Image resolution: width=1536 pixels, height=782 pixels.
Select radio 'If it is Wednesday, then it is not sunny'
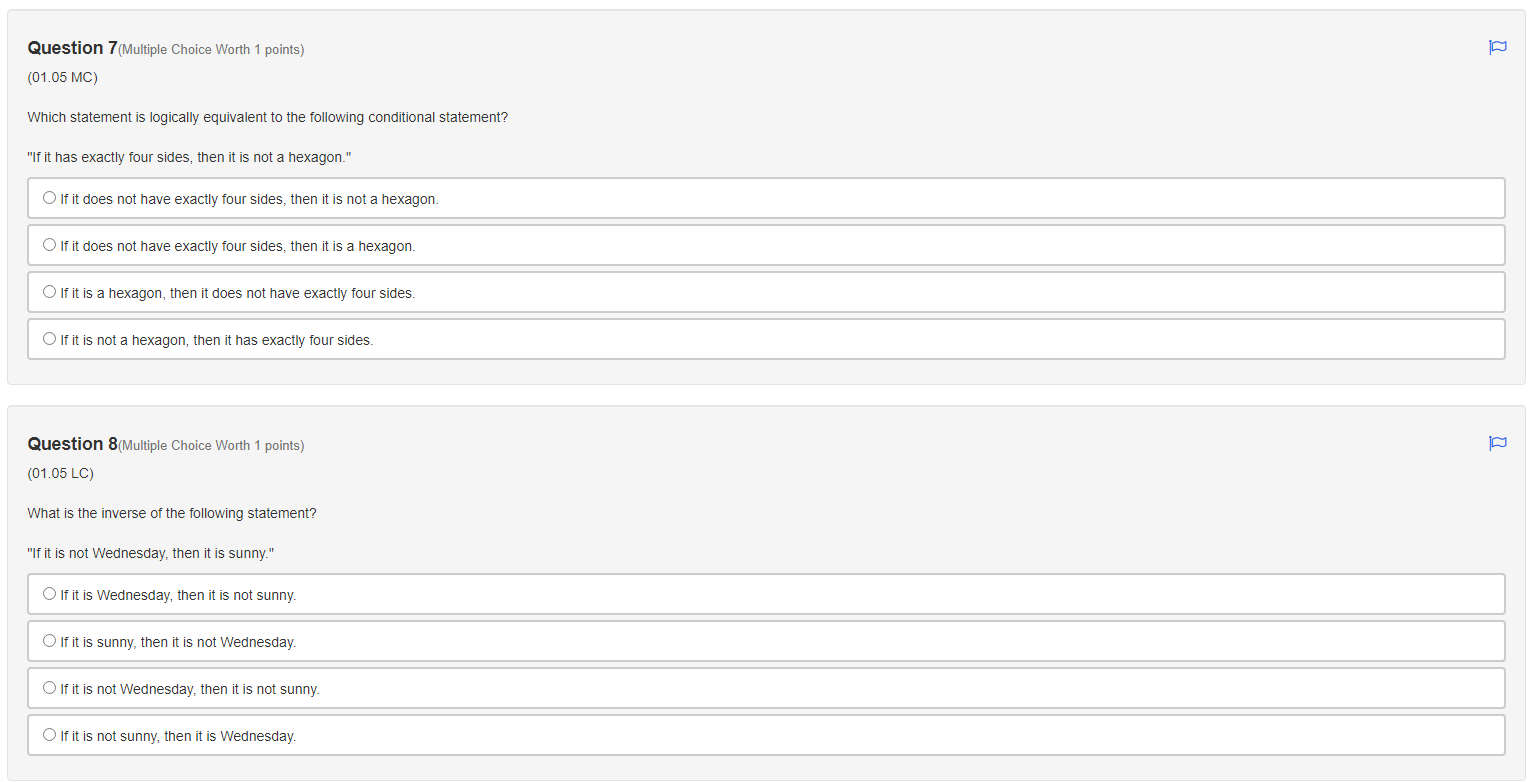[x=49, y=594]
